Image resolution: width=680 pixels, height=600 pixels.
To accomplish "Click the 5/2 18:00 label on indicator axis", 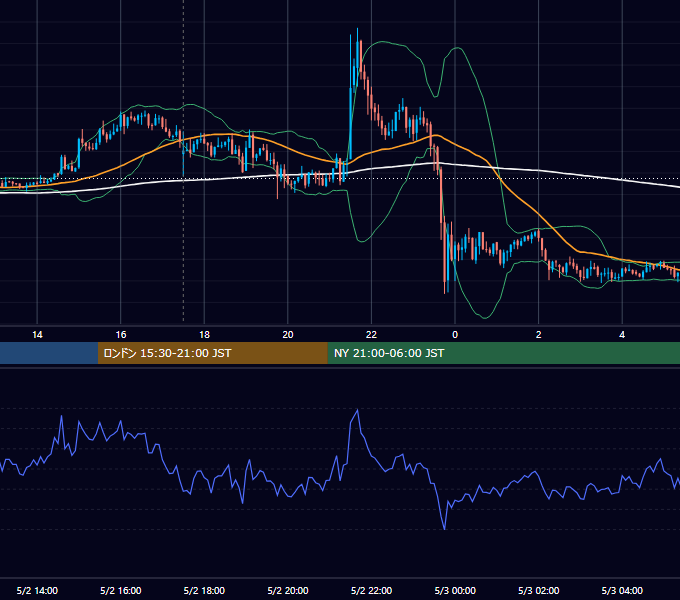I will pos(204,590).
